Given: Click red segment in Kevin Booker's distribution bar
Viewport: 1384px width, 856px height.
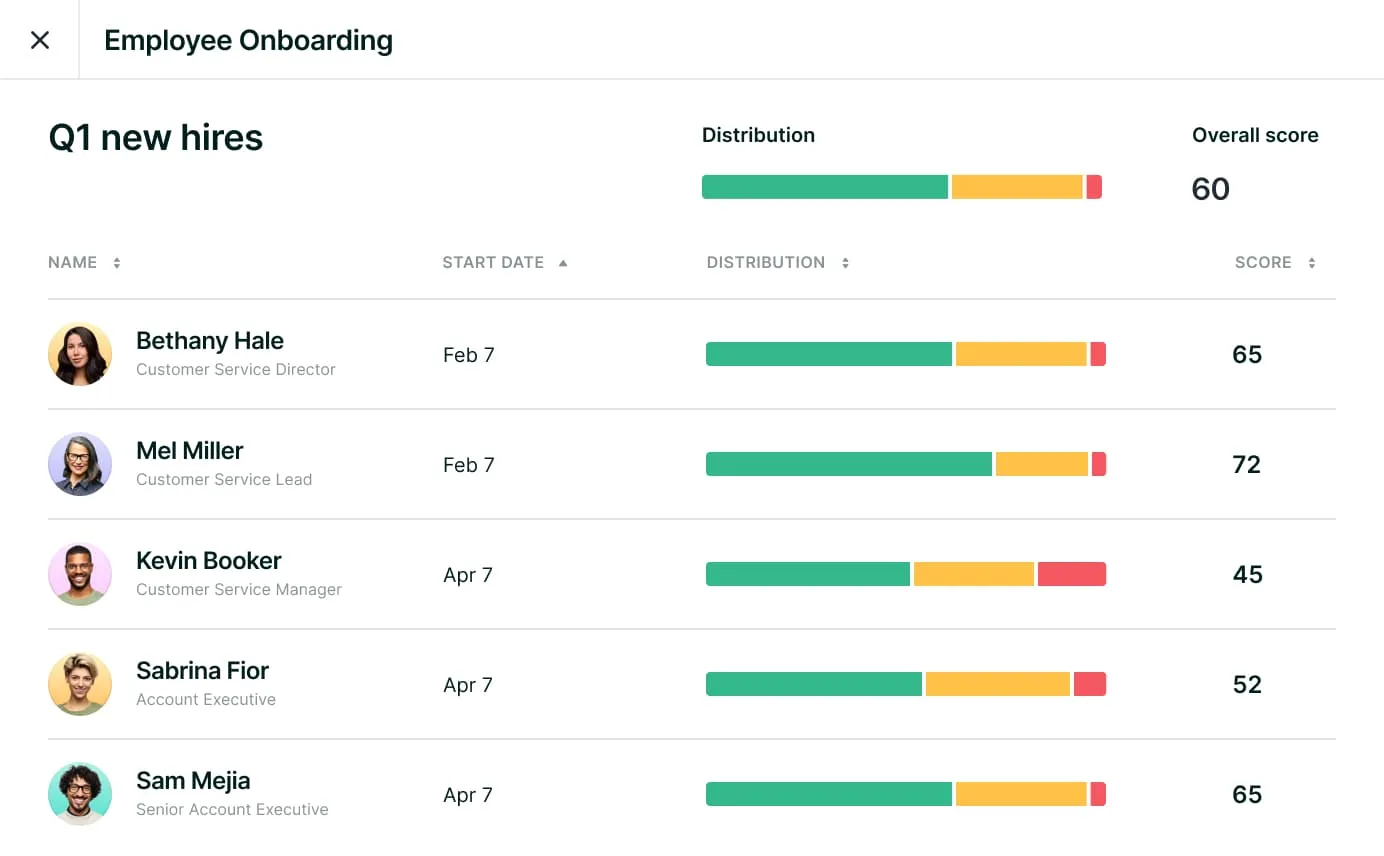Looking at the screenshot, I should tap(1071, 574).
